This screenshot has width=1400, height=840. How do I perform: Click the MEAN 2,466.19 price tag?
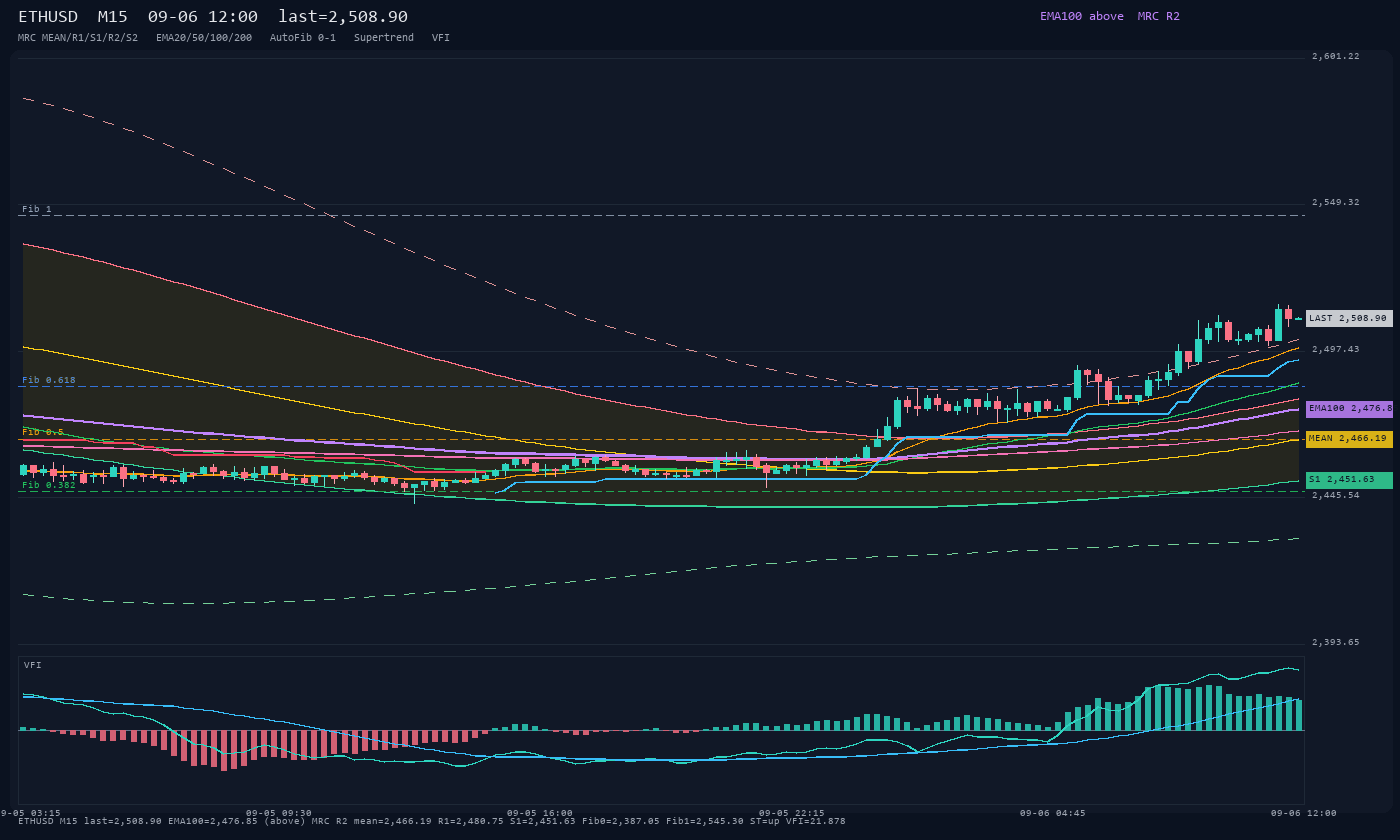tap(1349, 439)
